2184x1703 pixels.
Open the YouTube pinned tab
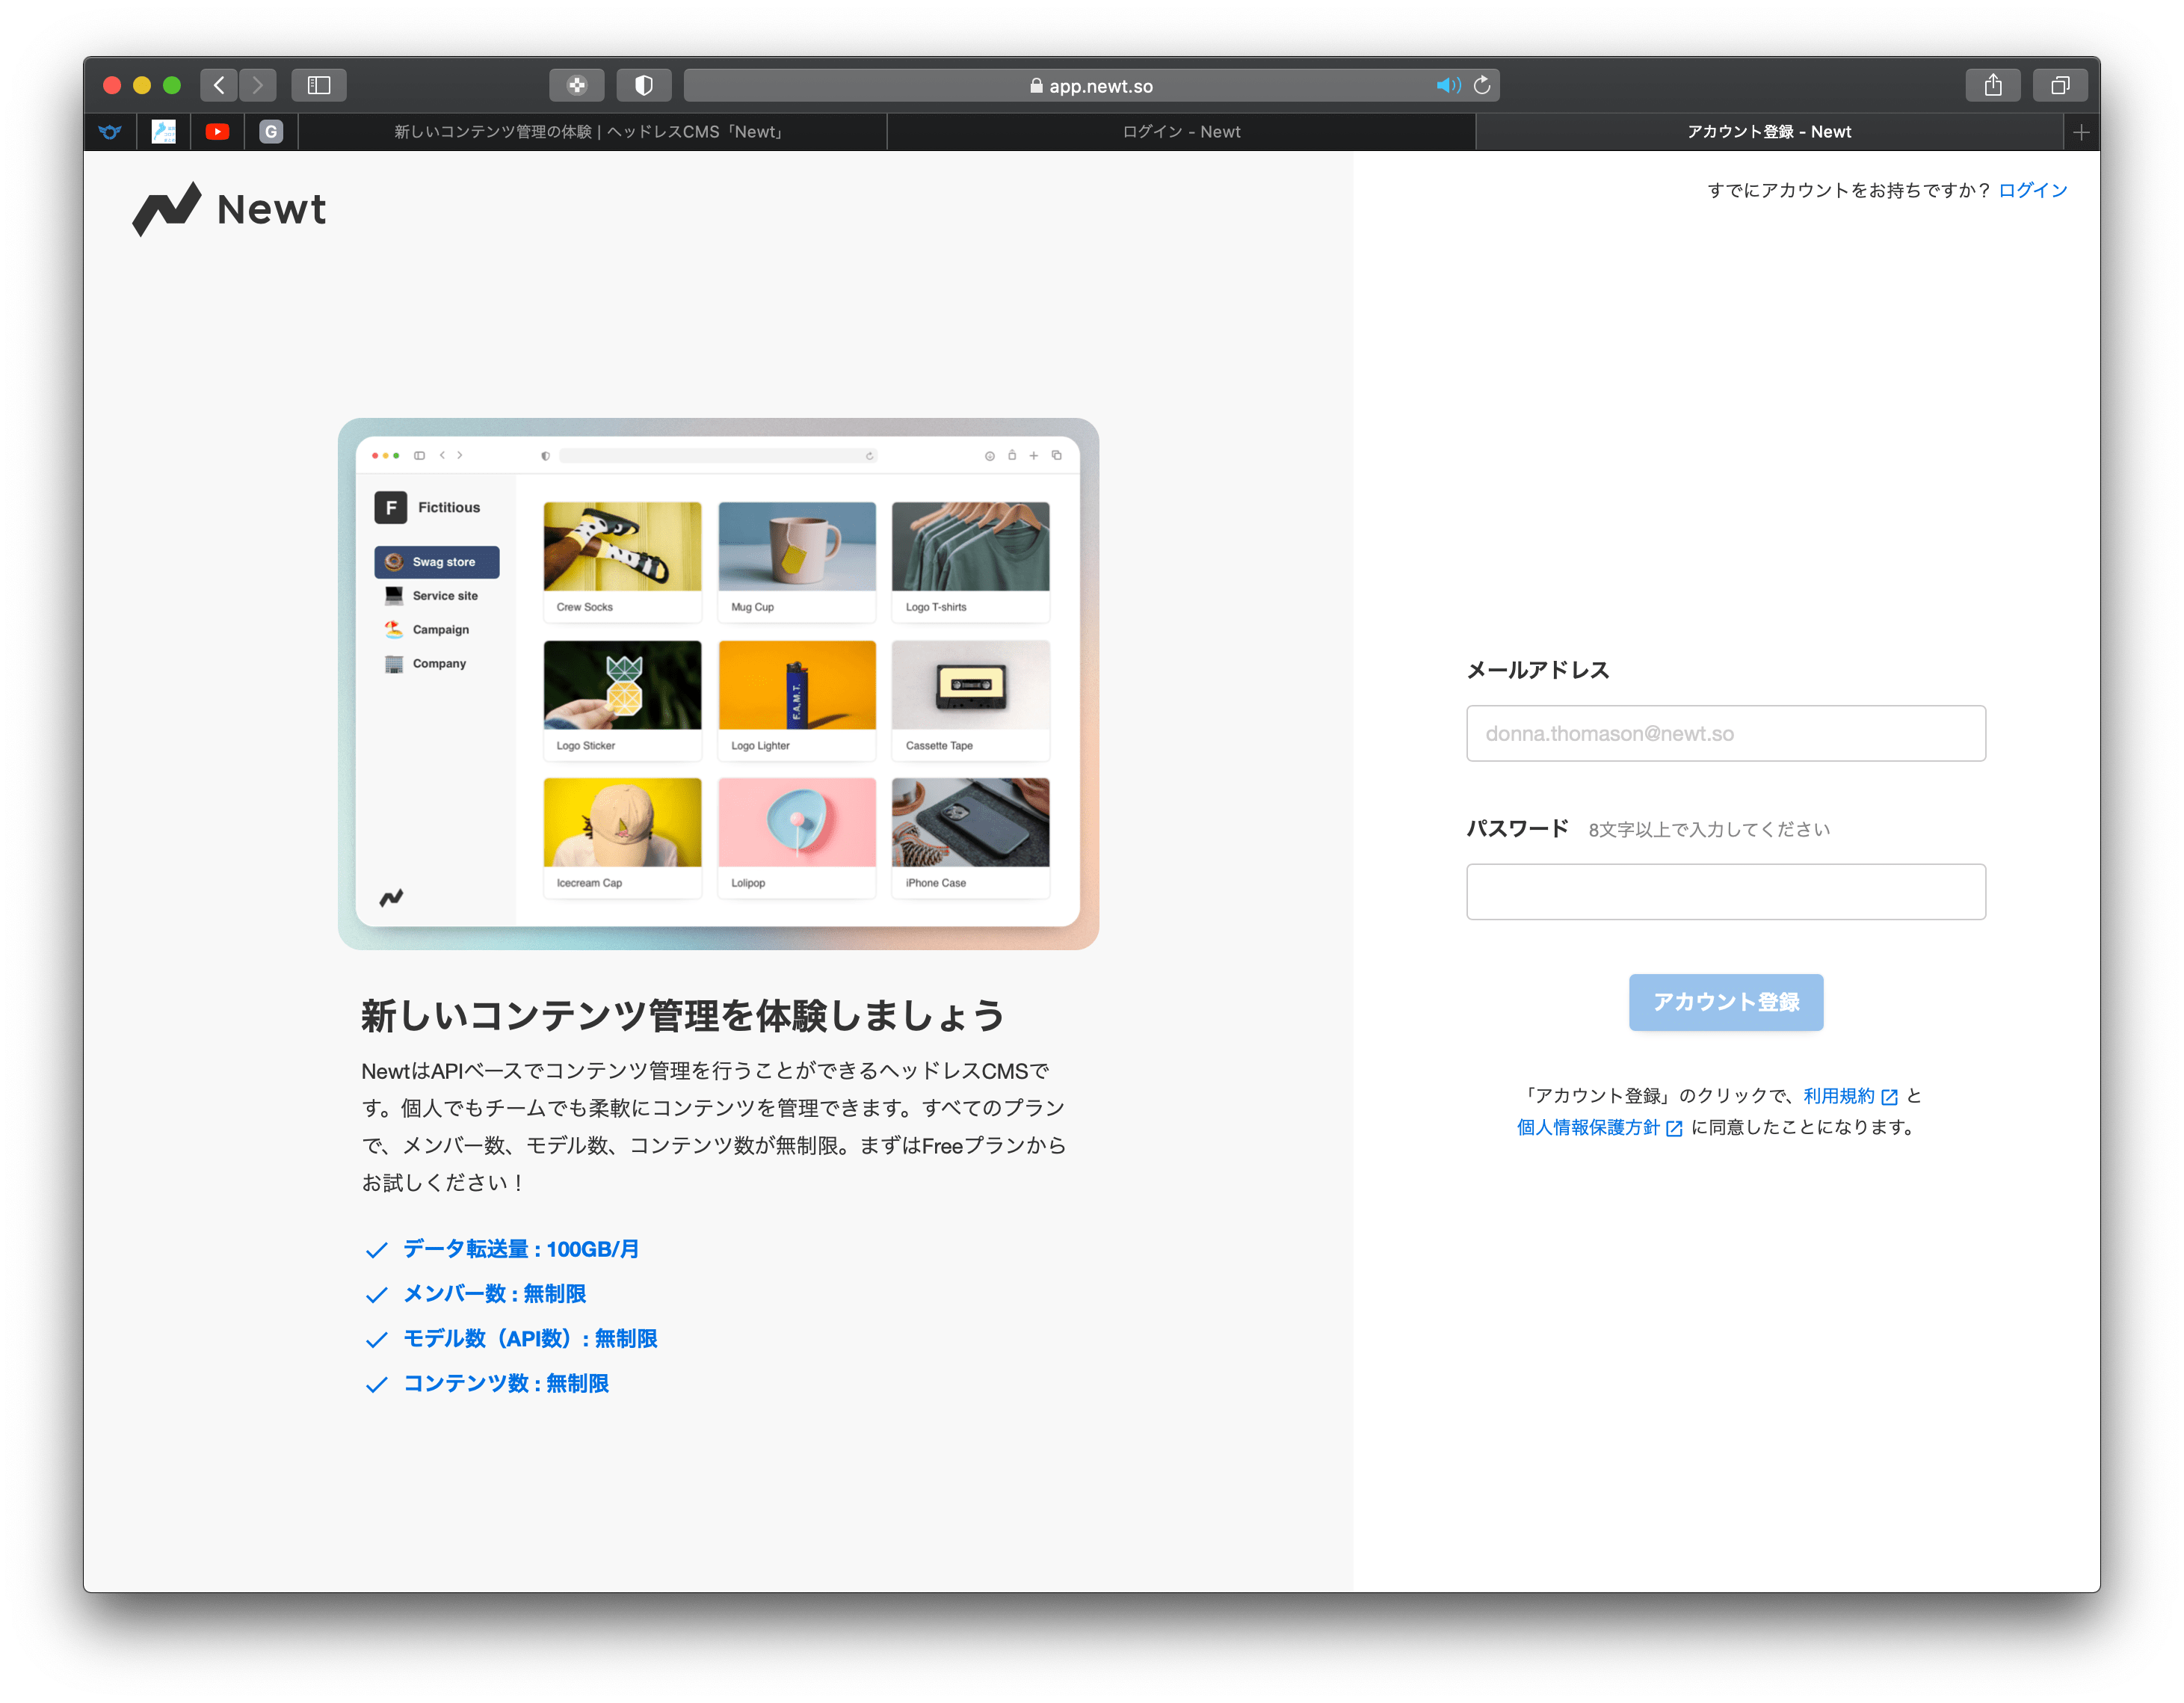(x=217, y=132)
